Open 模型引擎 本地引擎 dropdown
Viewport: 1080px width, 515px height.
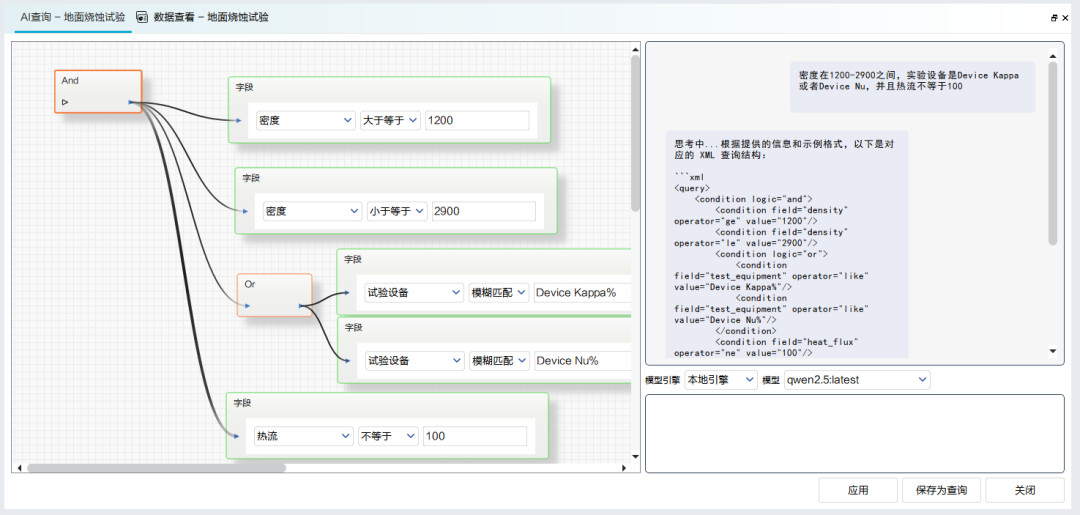coord(720,380)
